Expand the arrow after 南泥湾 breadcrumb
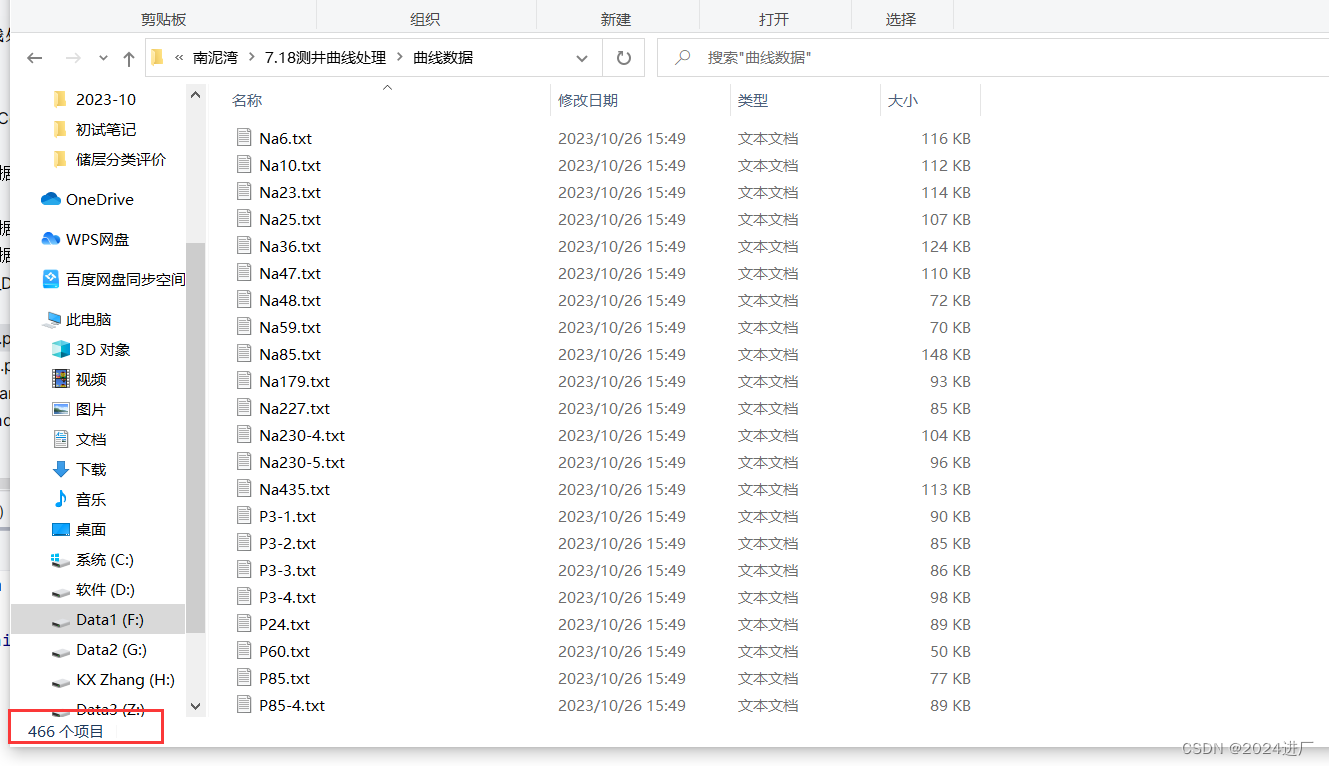The image size is (1329, 766). (x=251, y=58)
